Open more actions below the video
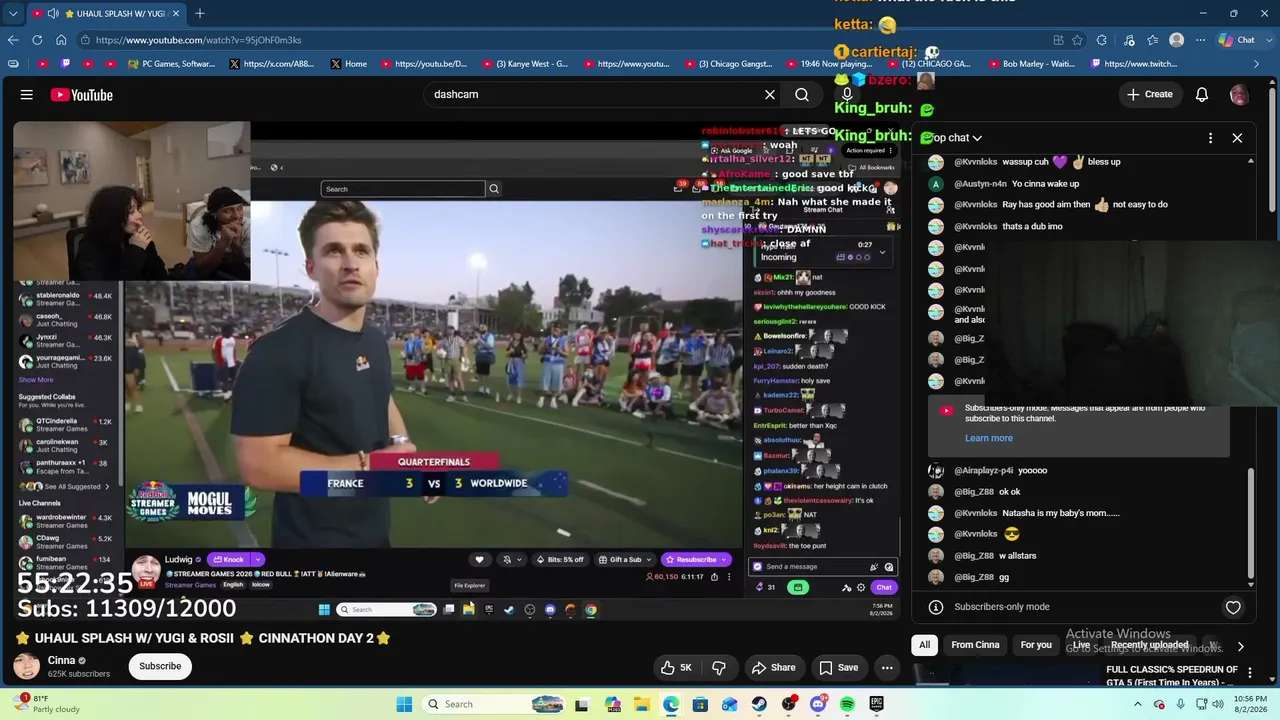 click(x=887, y=668)
